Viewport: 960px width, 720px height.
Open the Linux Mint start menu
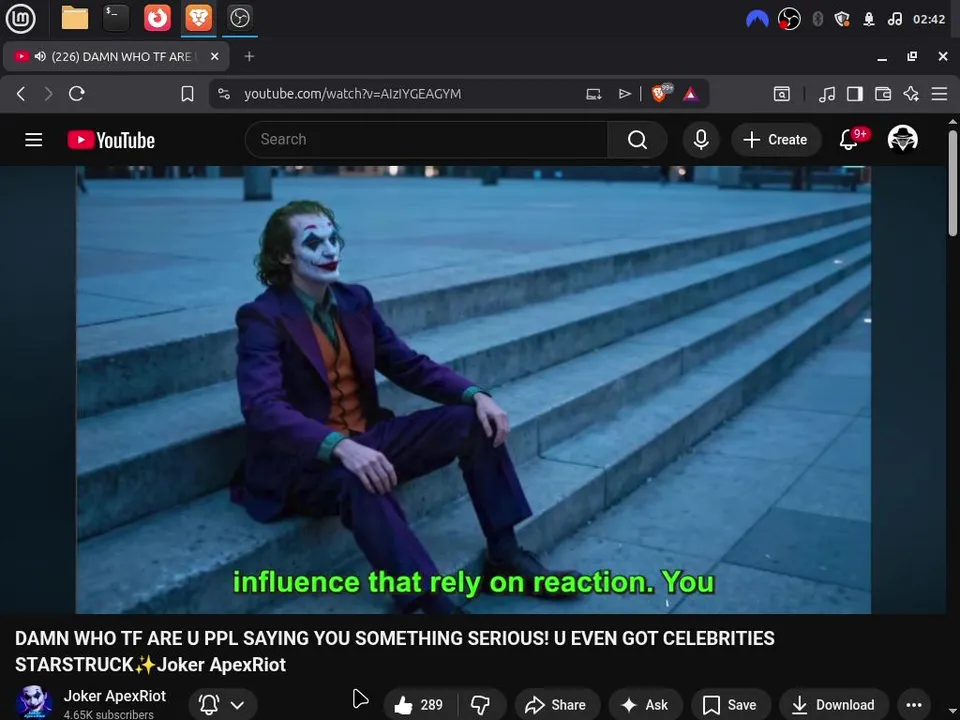tap(20, 18)
